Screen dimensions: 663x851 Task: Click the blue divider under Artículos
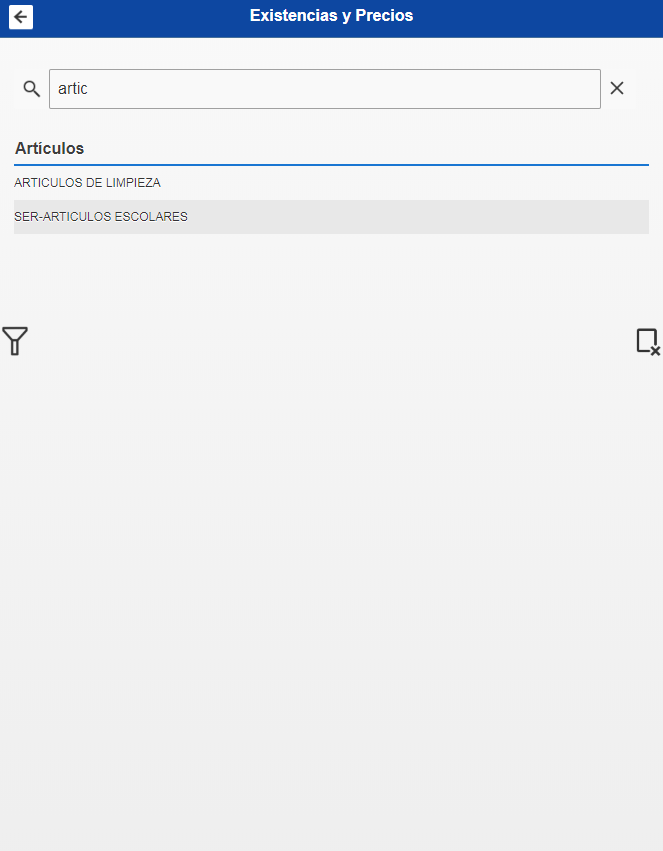331,164
